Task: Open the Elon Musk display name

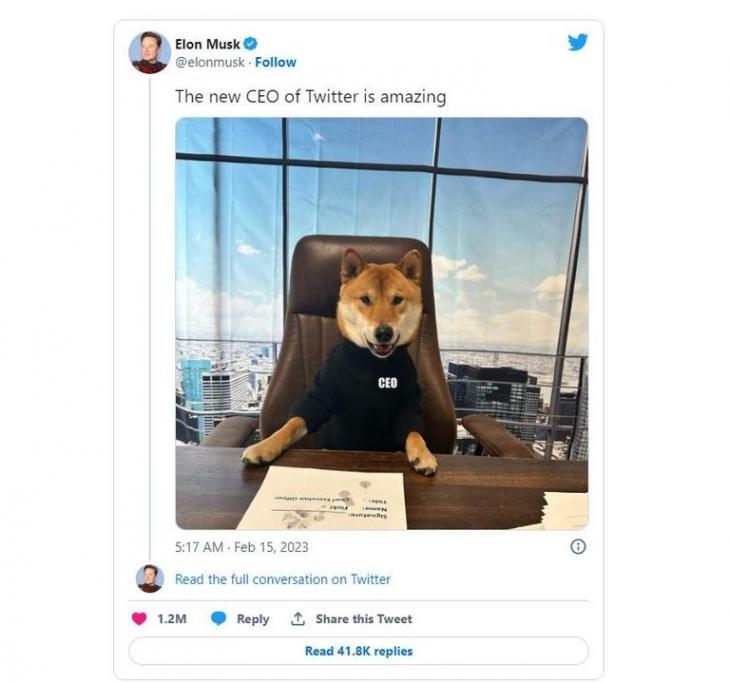Action: pos(208,44)
